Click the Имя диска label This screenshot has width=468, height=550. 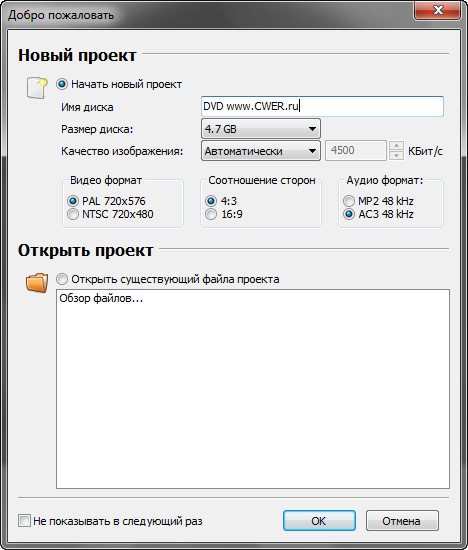click(x=87, y=107)
